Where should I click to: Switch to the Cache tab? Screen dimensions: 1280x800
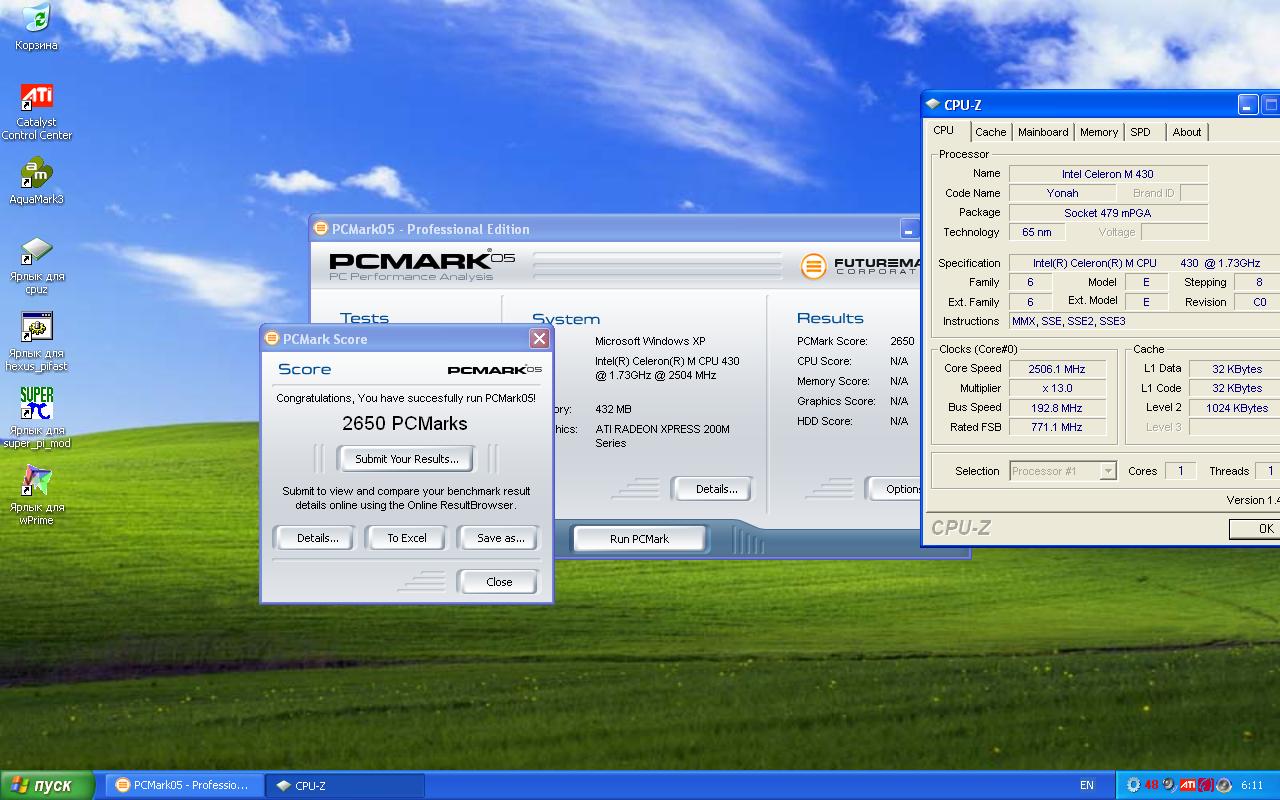click(991, 132)
